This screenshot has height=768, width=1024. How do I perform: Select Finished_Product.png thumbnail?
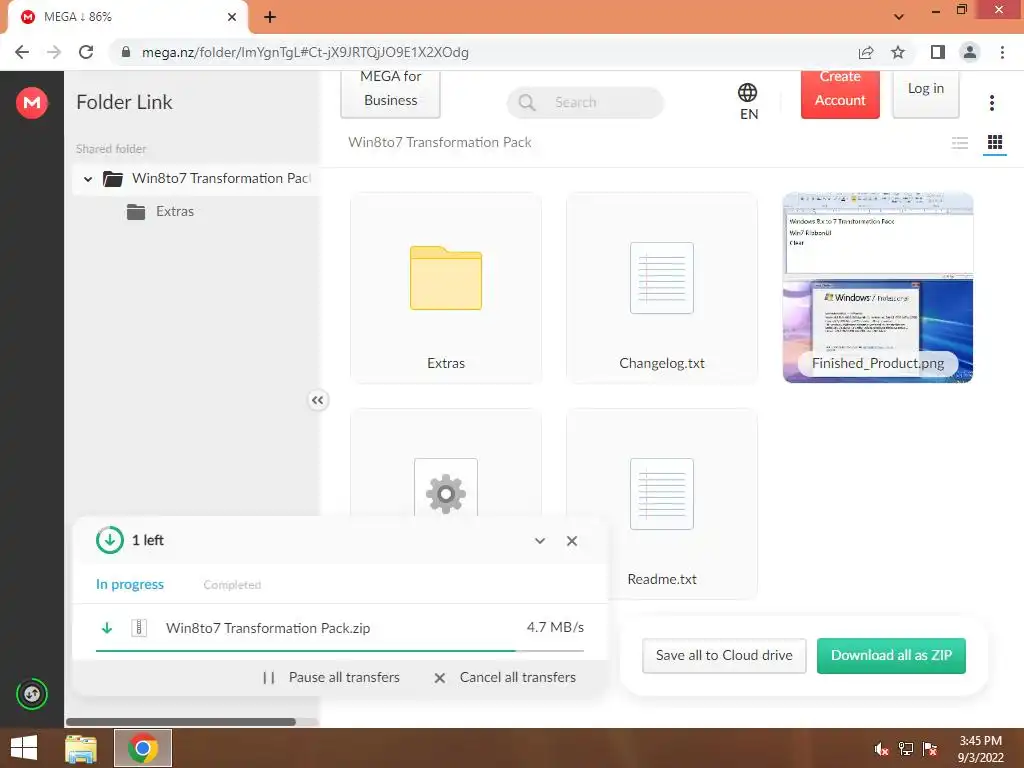point(878,288)
